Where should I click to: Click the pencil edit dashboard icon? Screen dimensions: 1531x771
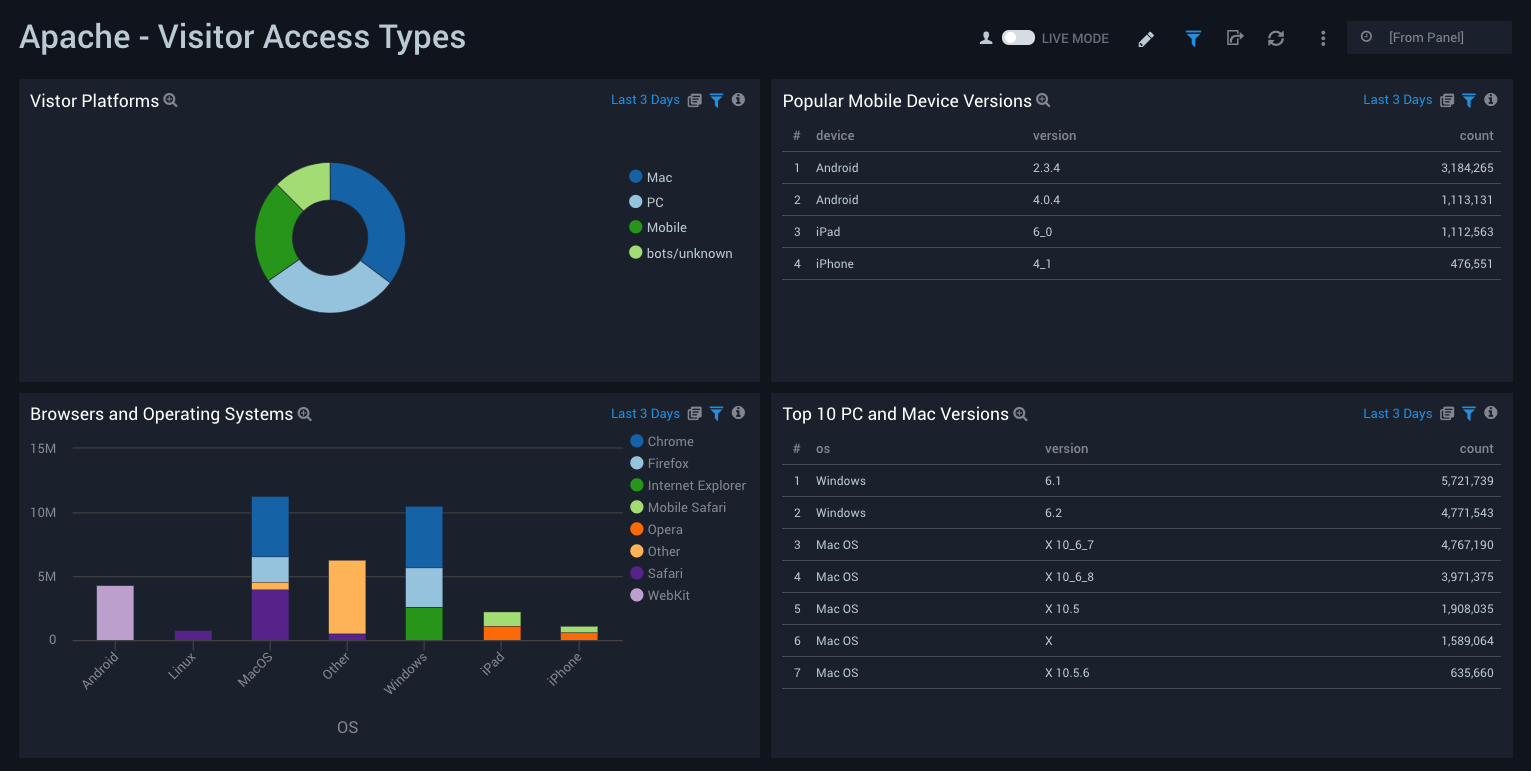pyautogui.click(x=1146, y=39)
